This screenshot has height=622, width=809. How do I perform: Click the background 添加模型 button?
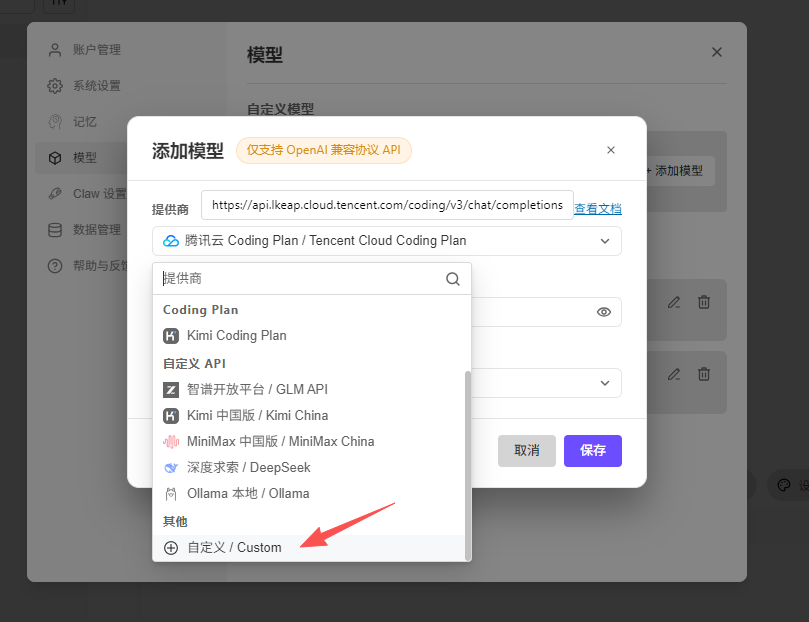tap(680, 171)
